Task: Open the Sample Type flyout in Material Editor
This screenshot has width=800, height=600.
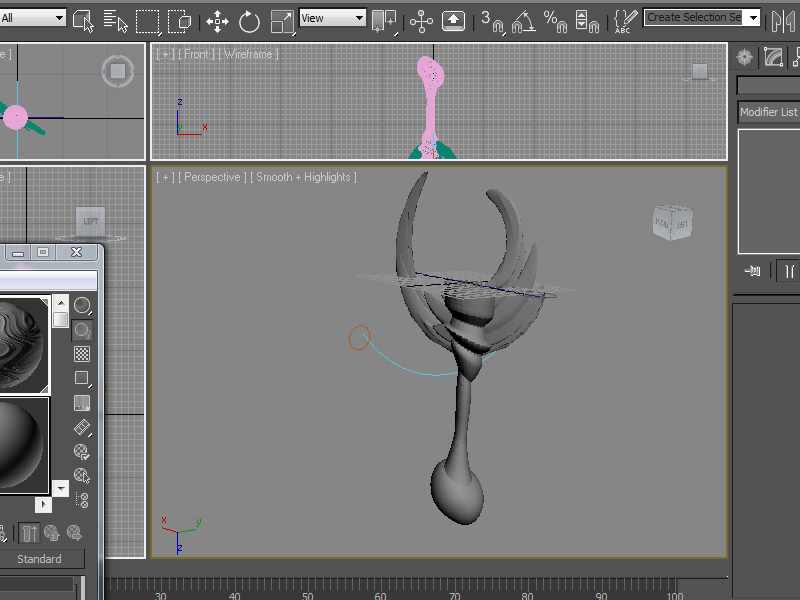Action: click(82, 306)
